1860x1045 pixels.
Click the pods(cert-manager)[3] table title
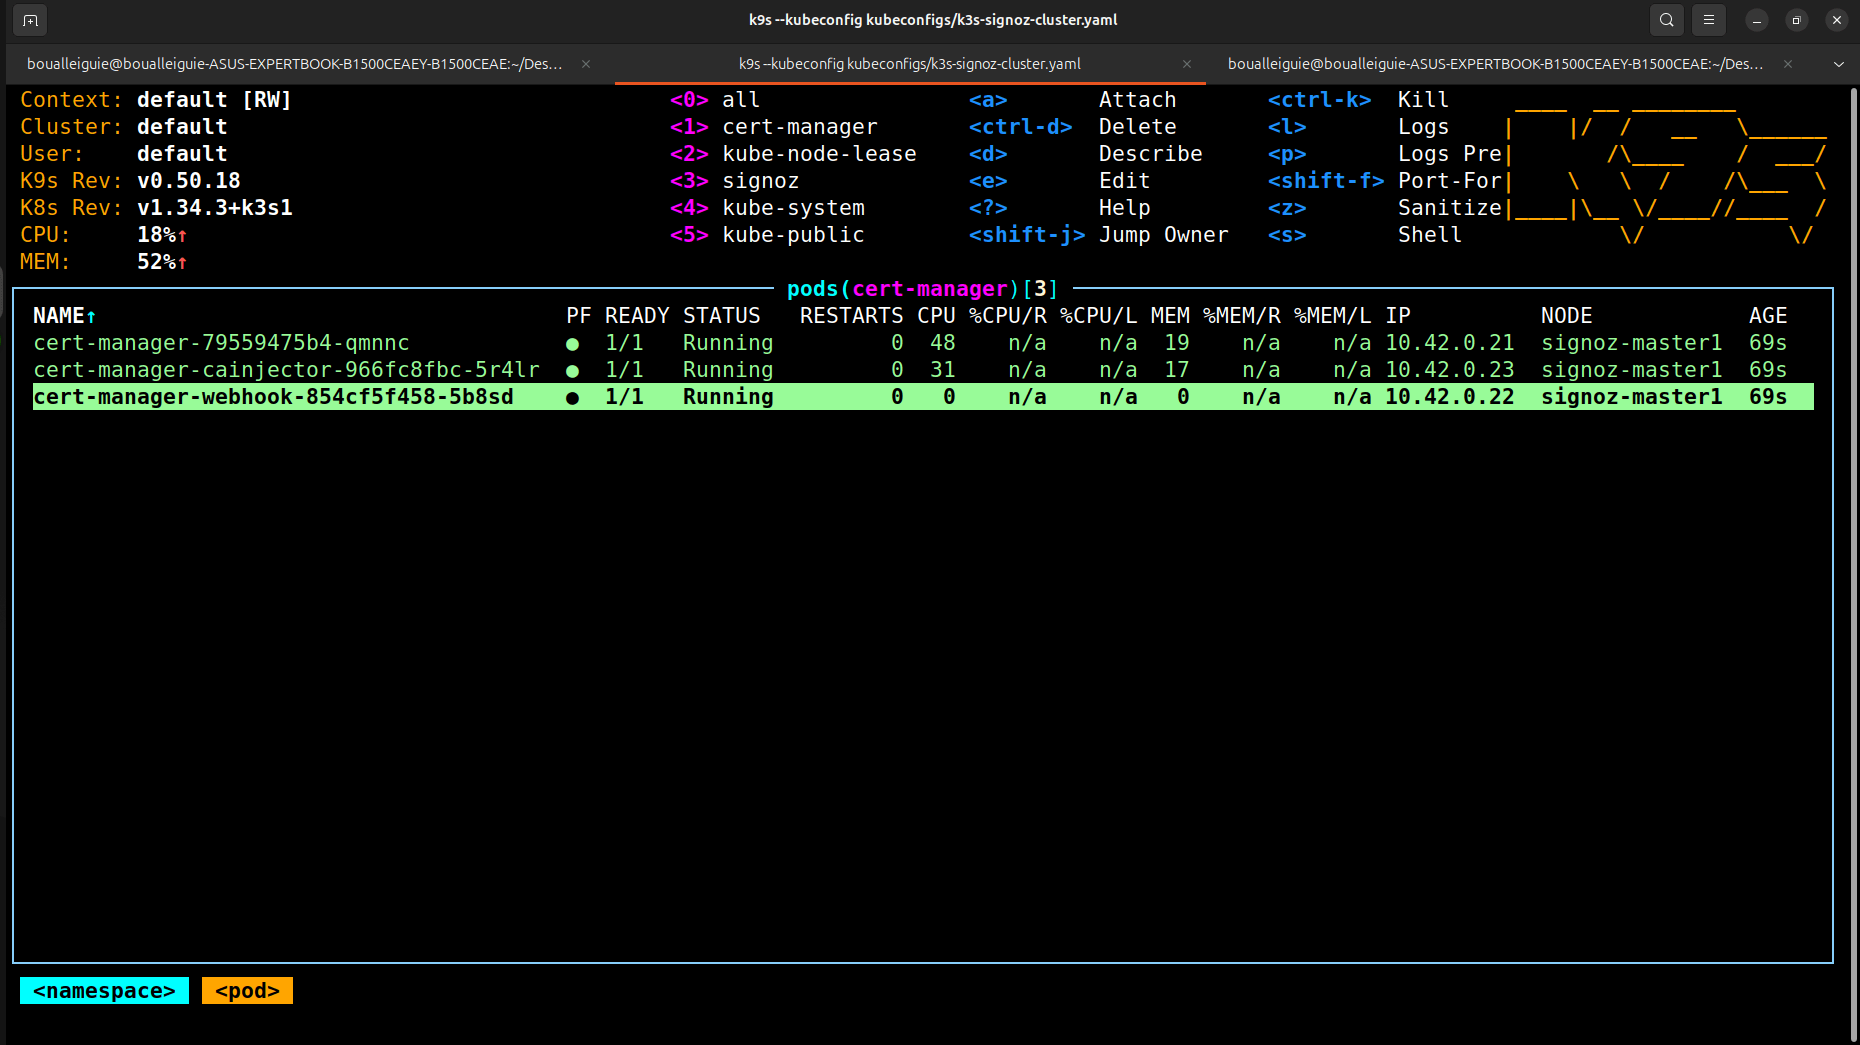click(922, 289)
